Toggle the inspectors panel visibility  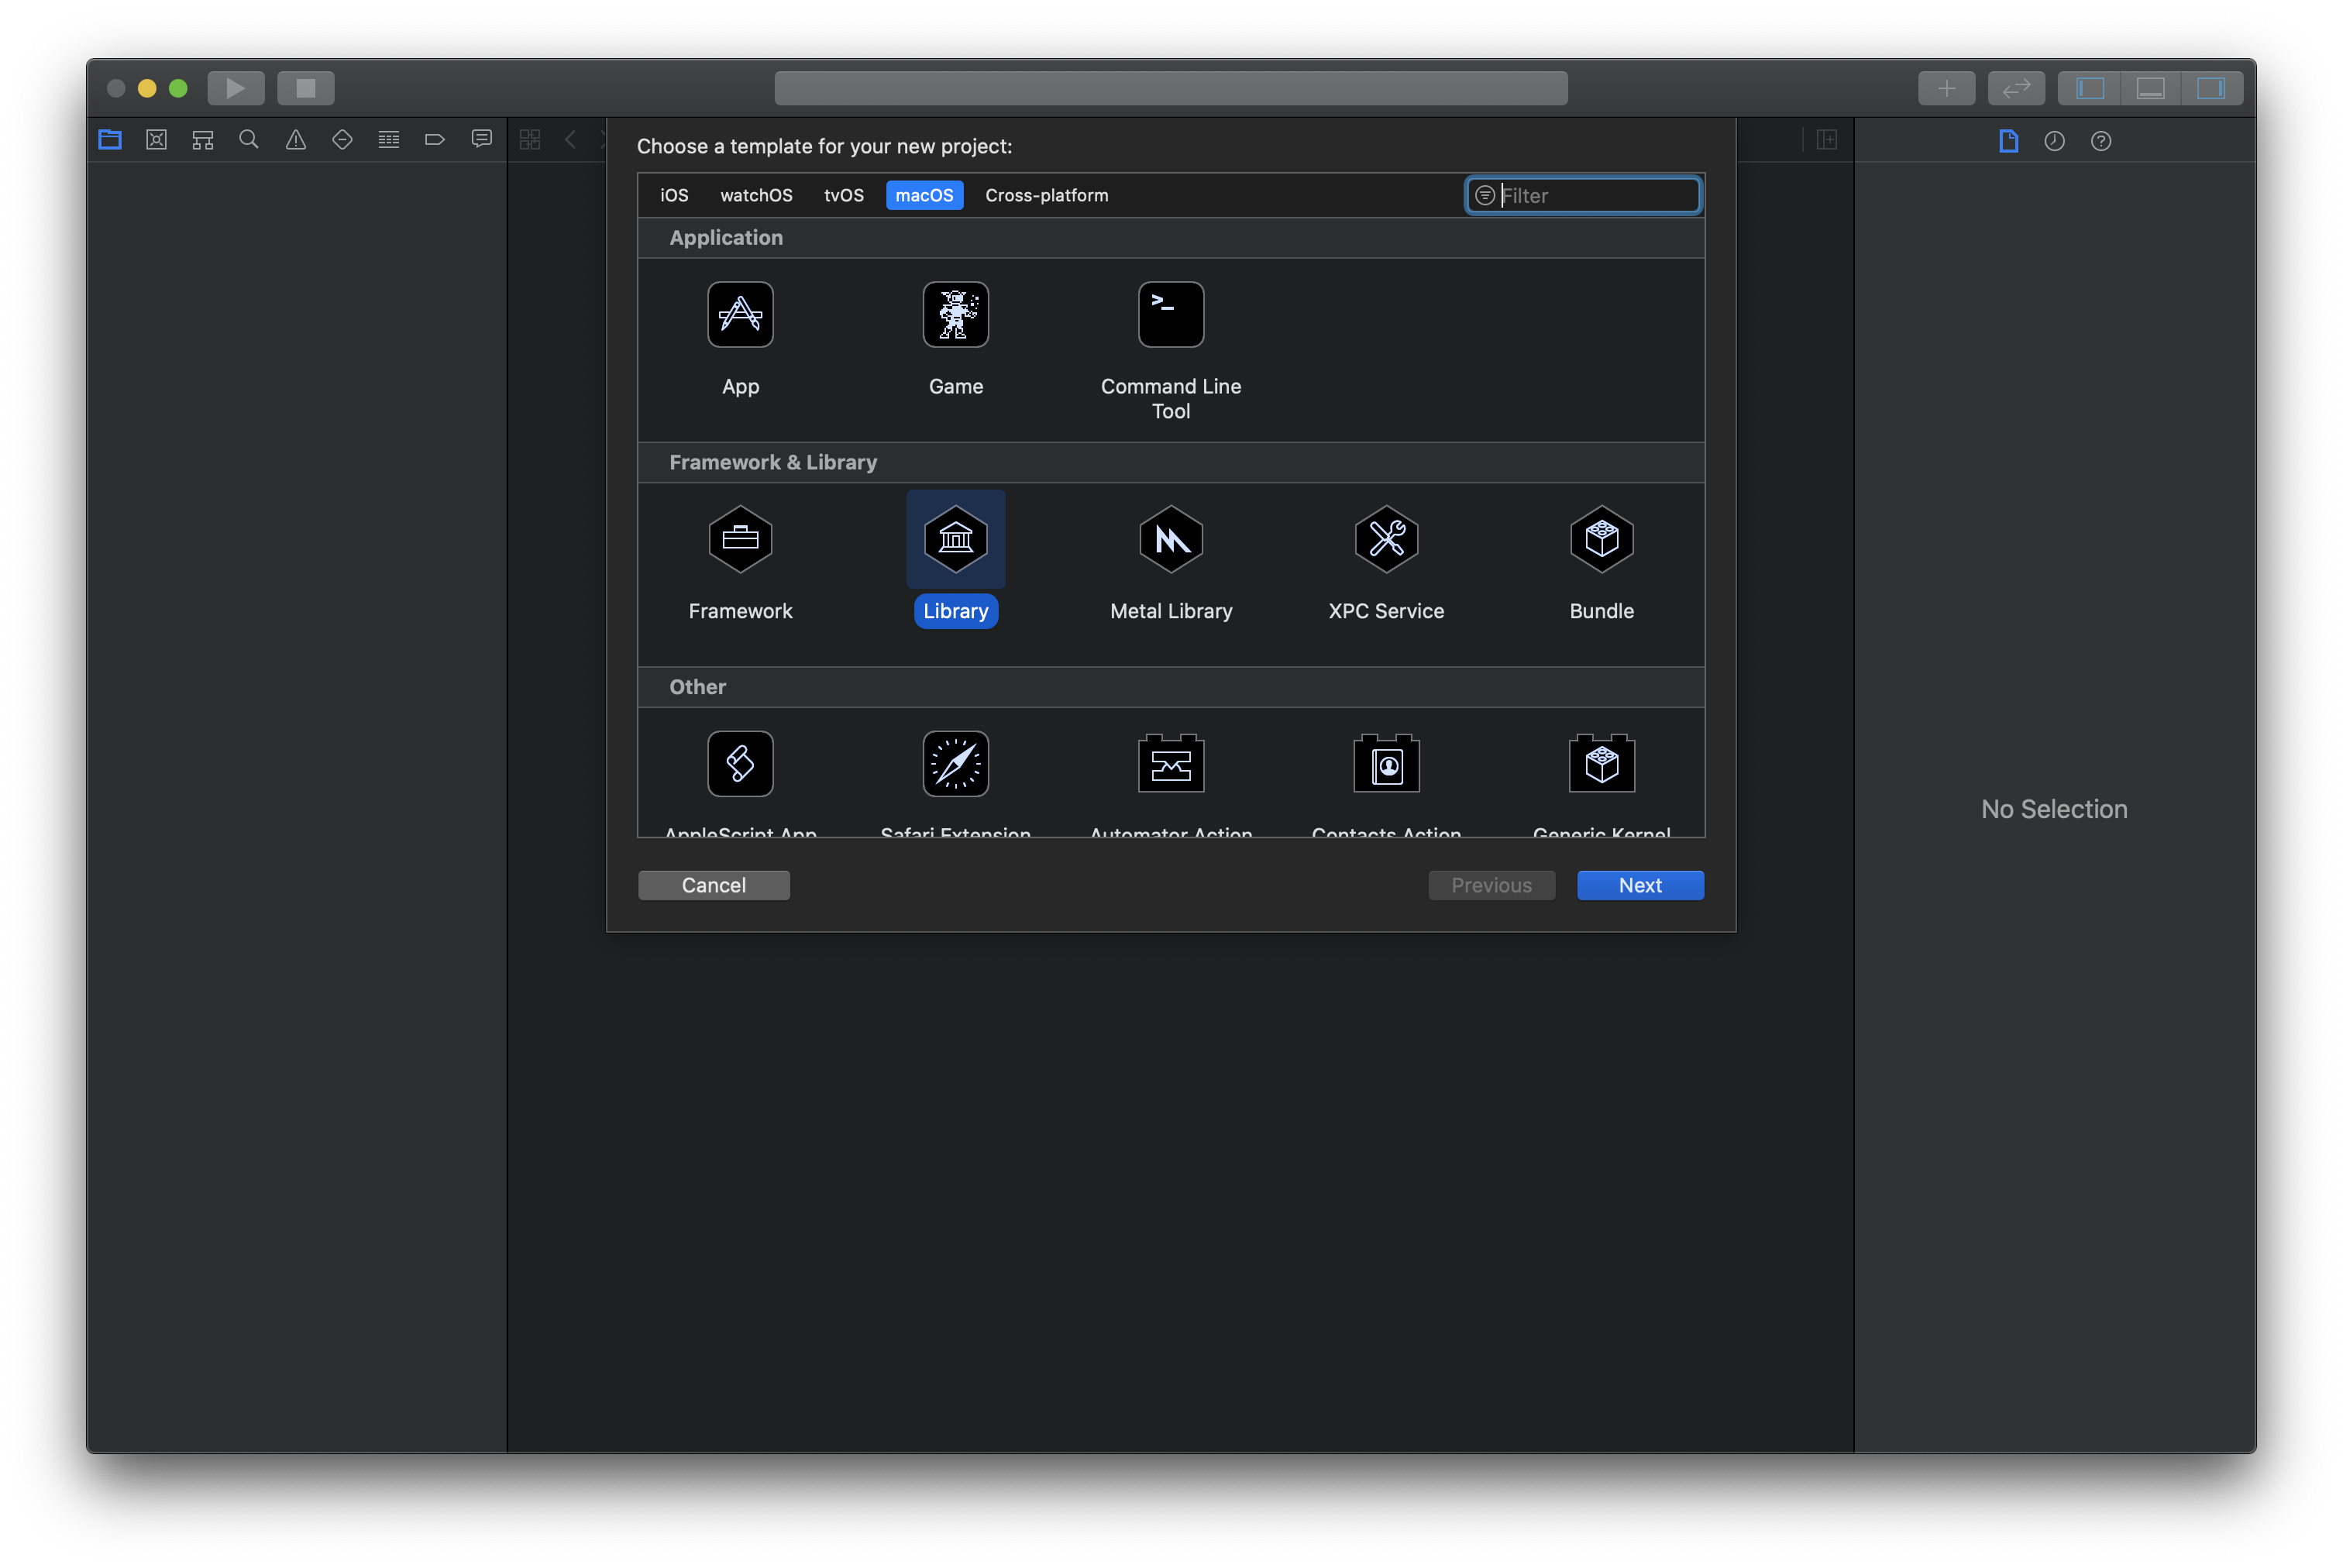pyautogui.click(x=2210, y=88)
